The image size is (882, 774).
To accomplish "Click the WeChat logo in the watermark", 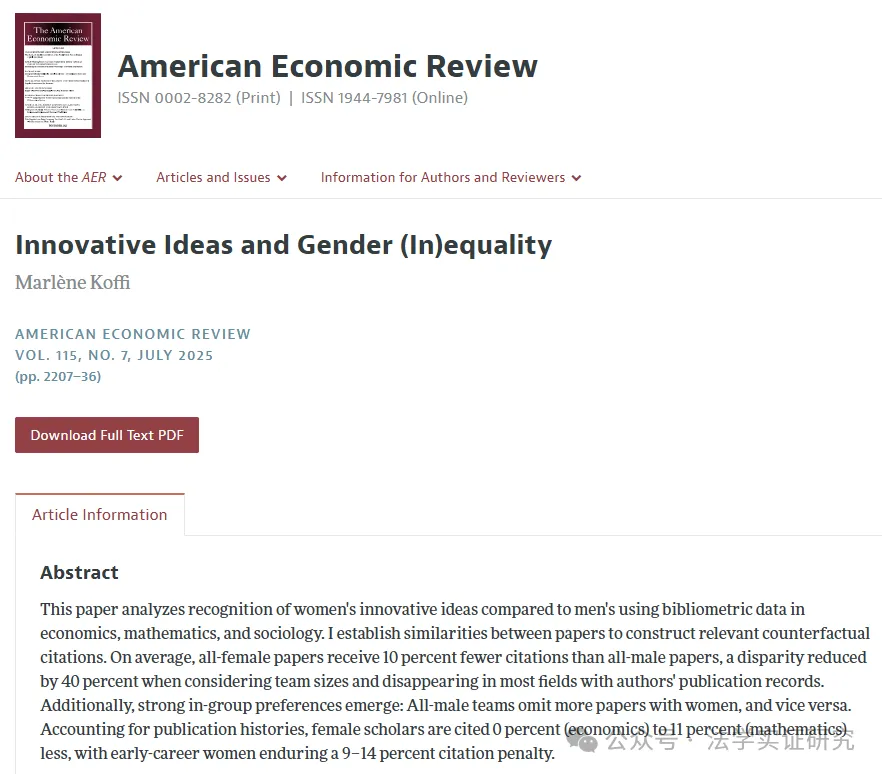I will pos(582,741).
